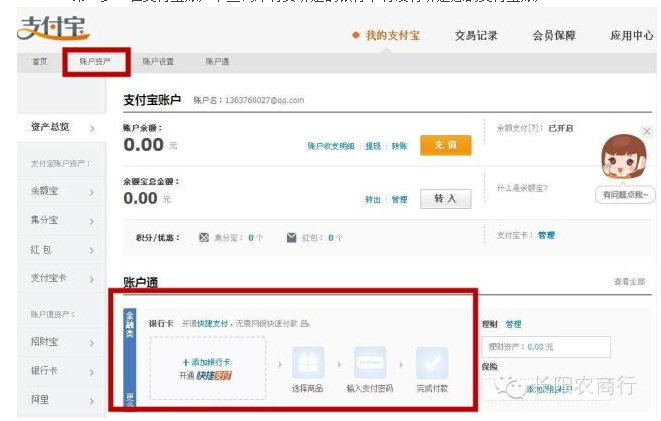Click the 红包 0 个 count

pos(335,238)
